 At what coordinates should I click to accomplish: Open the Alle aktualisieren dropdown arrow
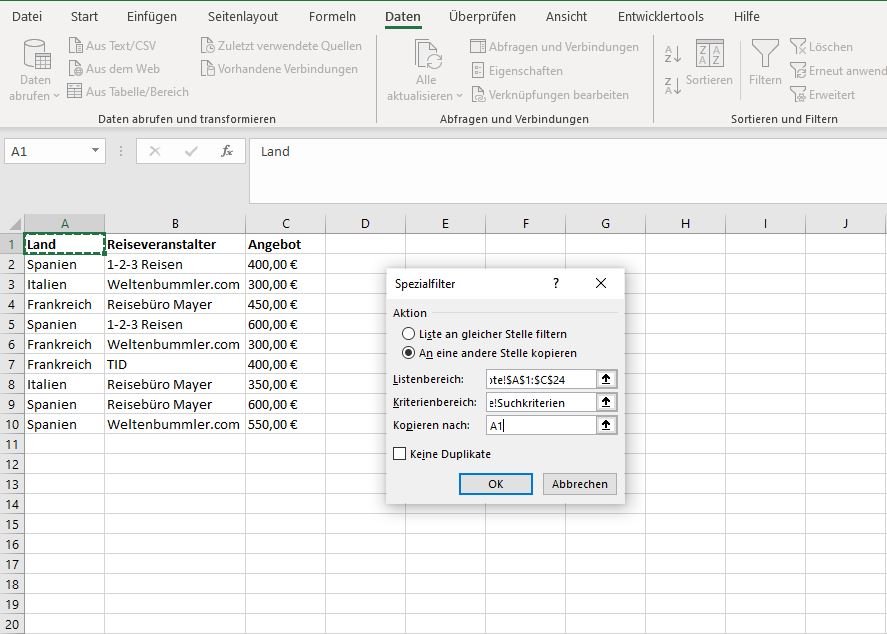459,96
